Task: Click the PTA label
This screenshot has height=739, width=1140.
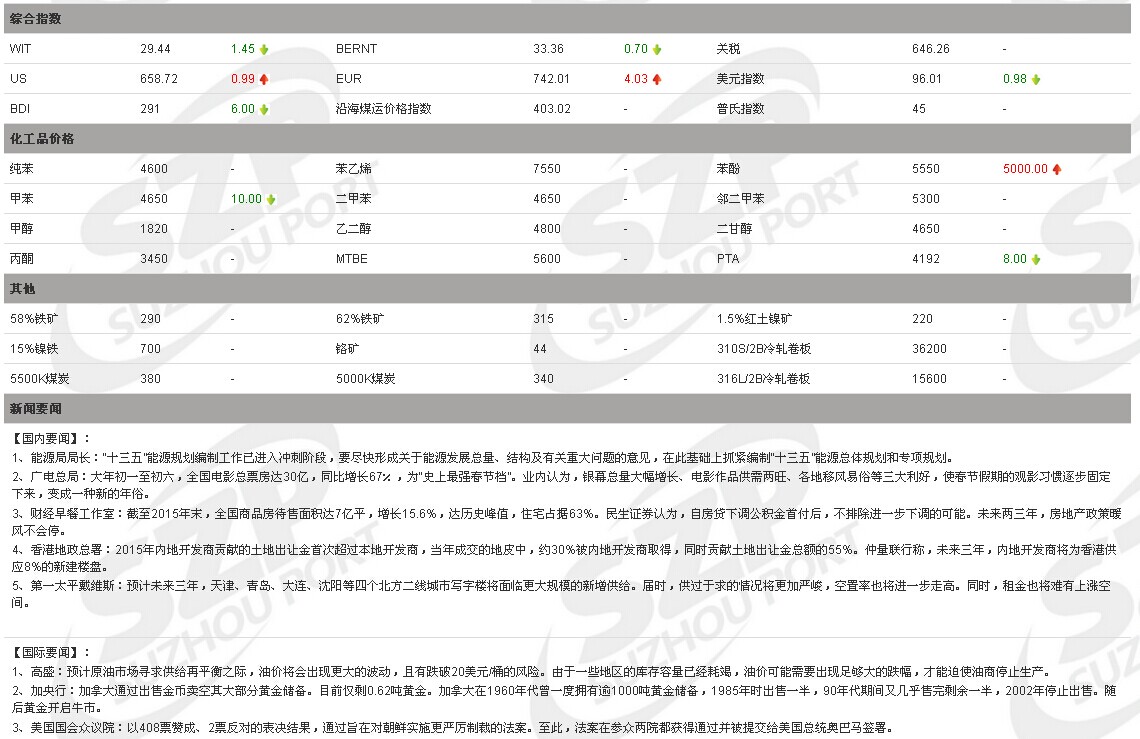Action: pyautogui.click(x=727, y=258)
